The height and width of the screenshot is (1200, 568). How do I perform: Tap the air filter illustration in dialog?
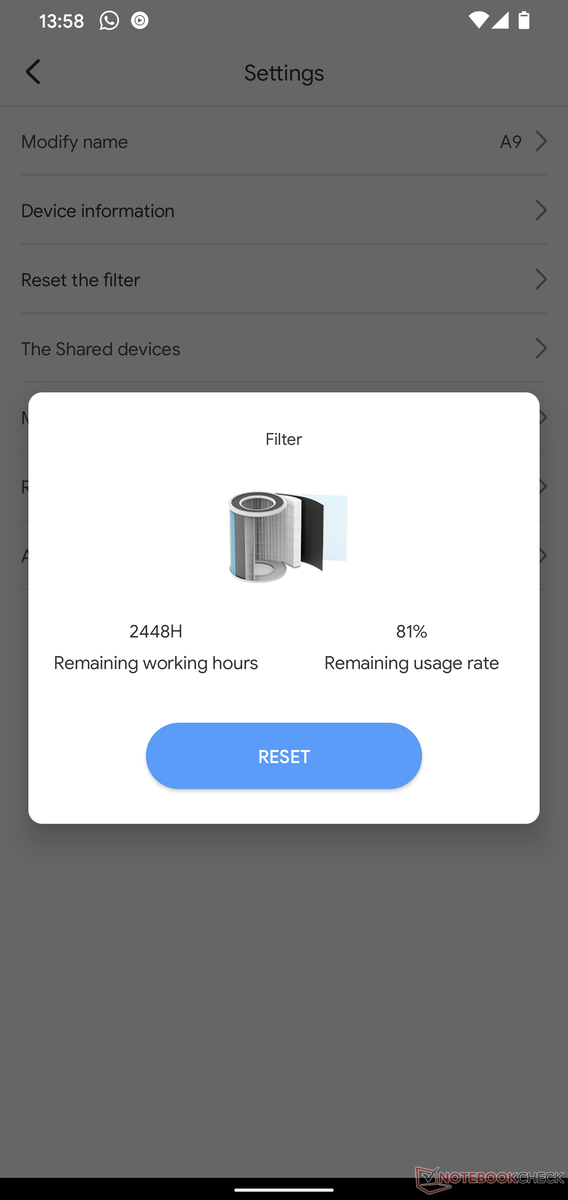[x=287, y=535]
